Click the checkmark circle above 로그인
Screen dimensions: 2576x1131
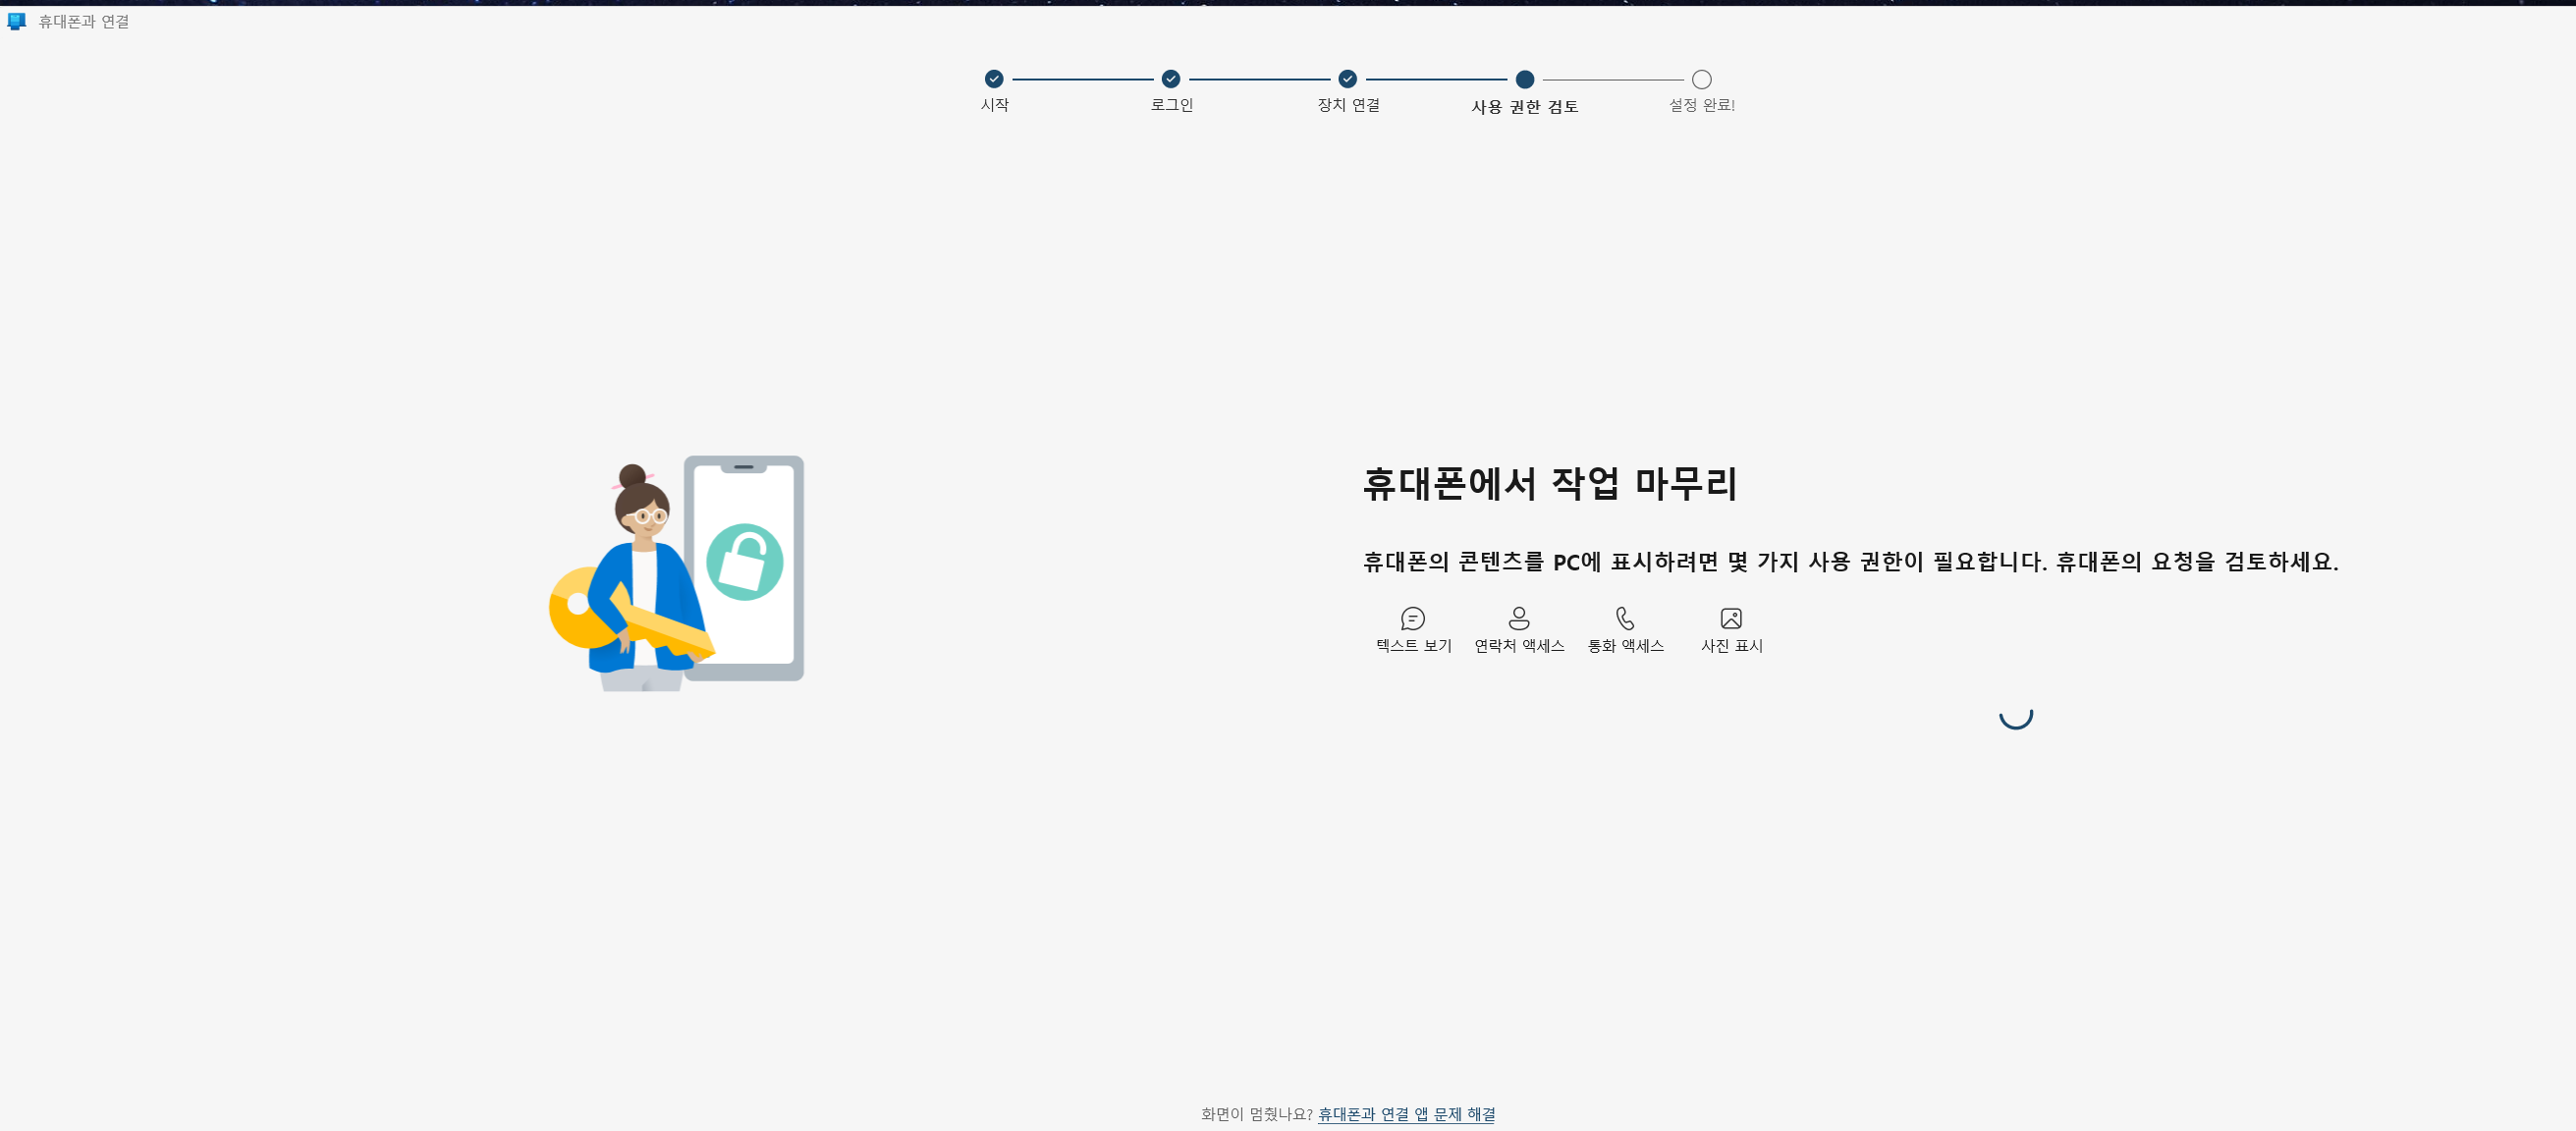[x=1170, y=79]
